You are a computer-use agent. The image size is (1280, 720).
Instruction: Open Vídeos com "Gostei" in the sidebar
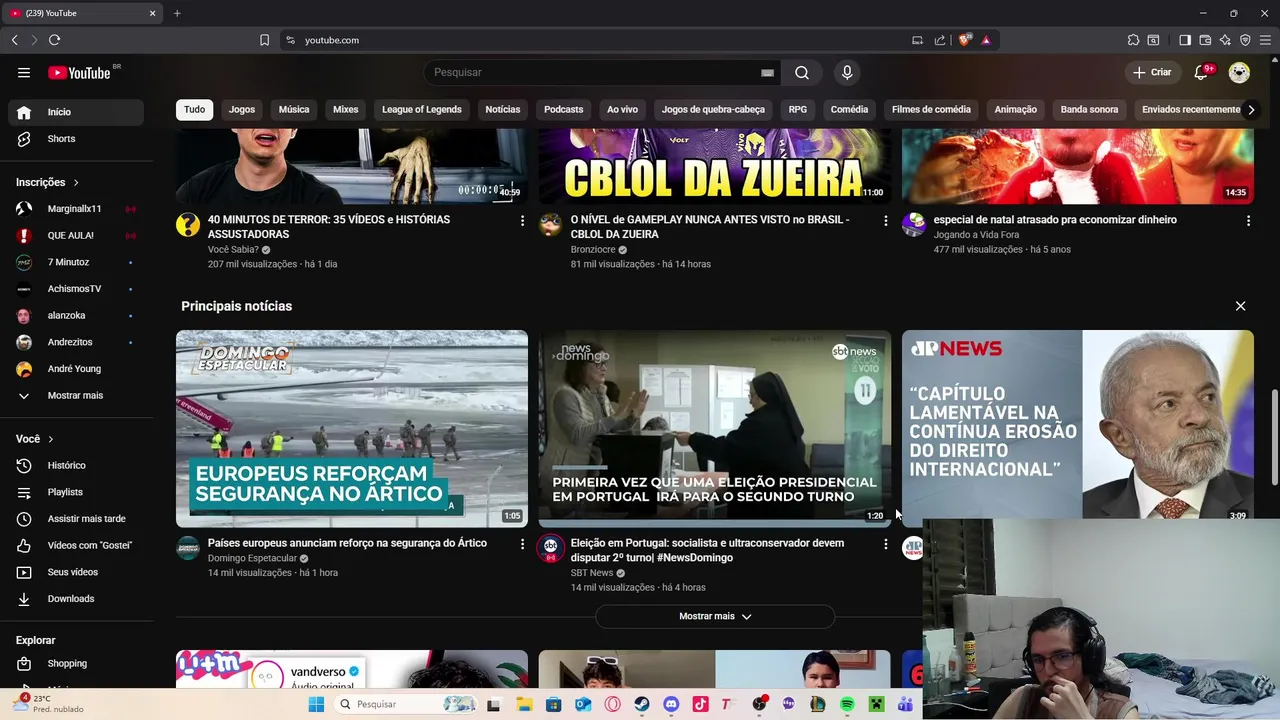[x=76, y=545]
